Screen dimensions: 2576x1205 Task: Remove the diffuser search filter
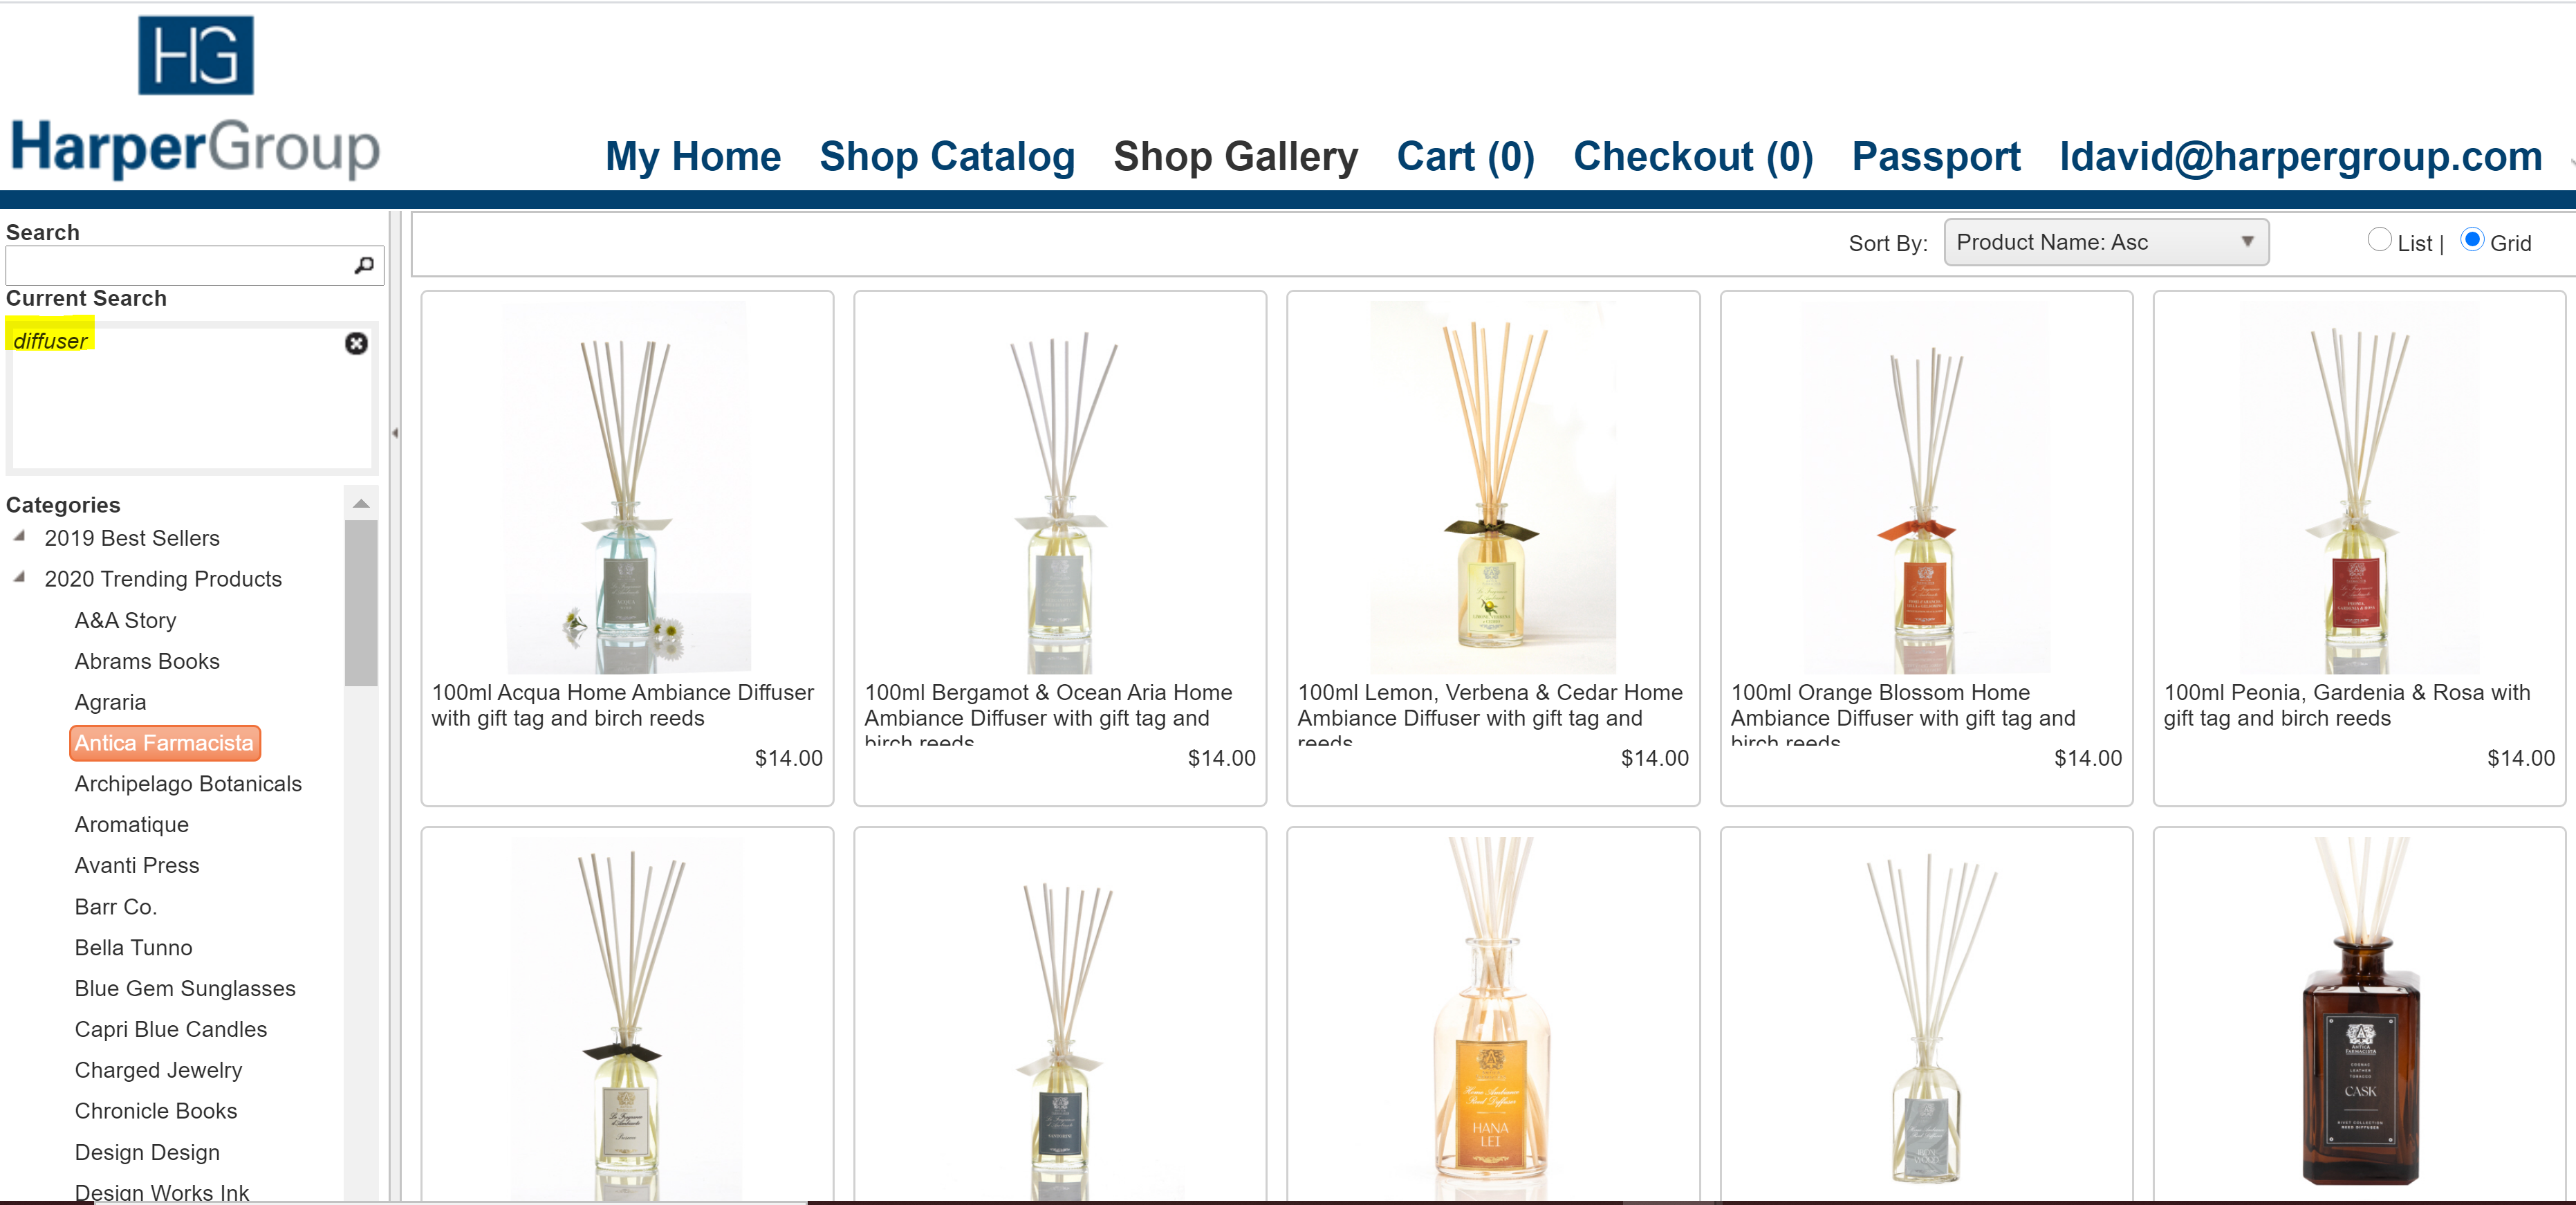[356, 343]
